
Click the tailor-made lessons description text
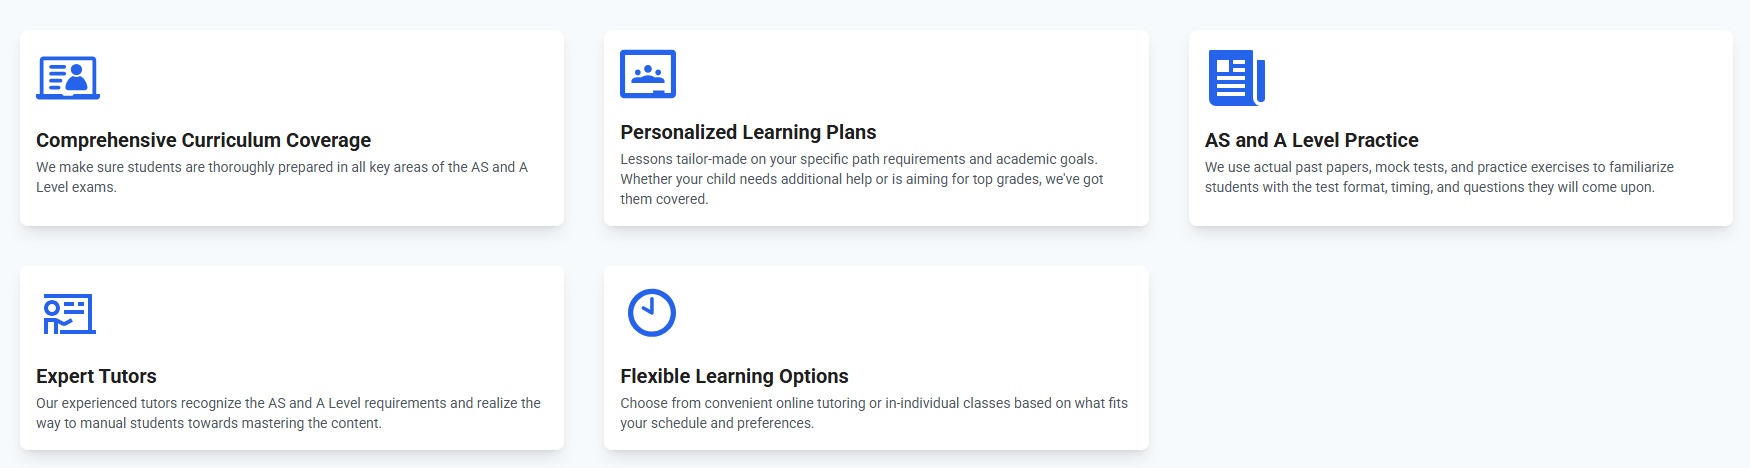pos(861,179)
